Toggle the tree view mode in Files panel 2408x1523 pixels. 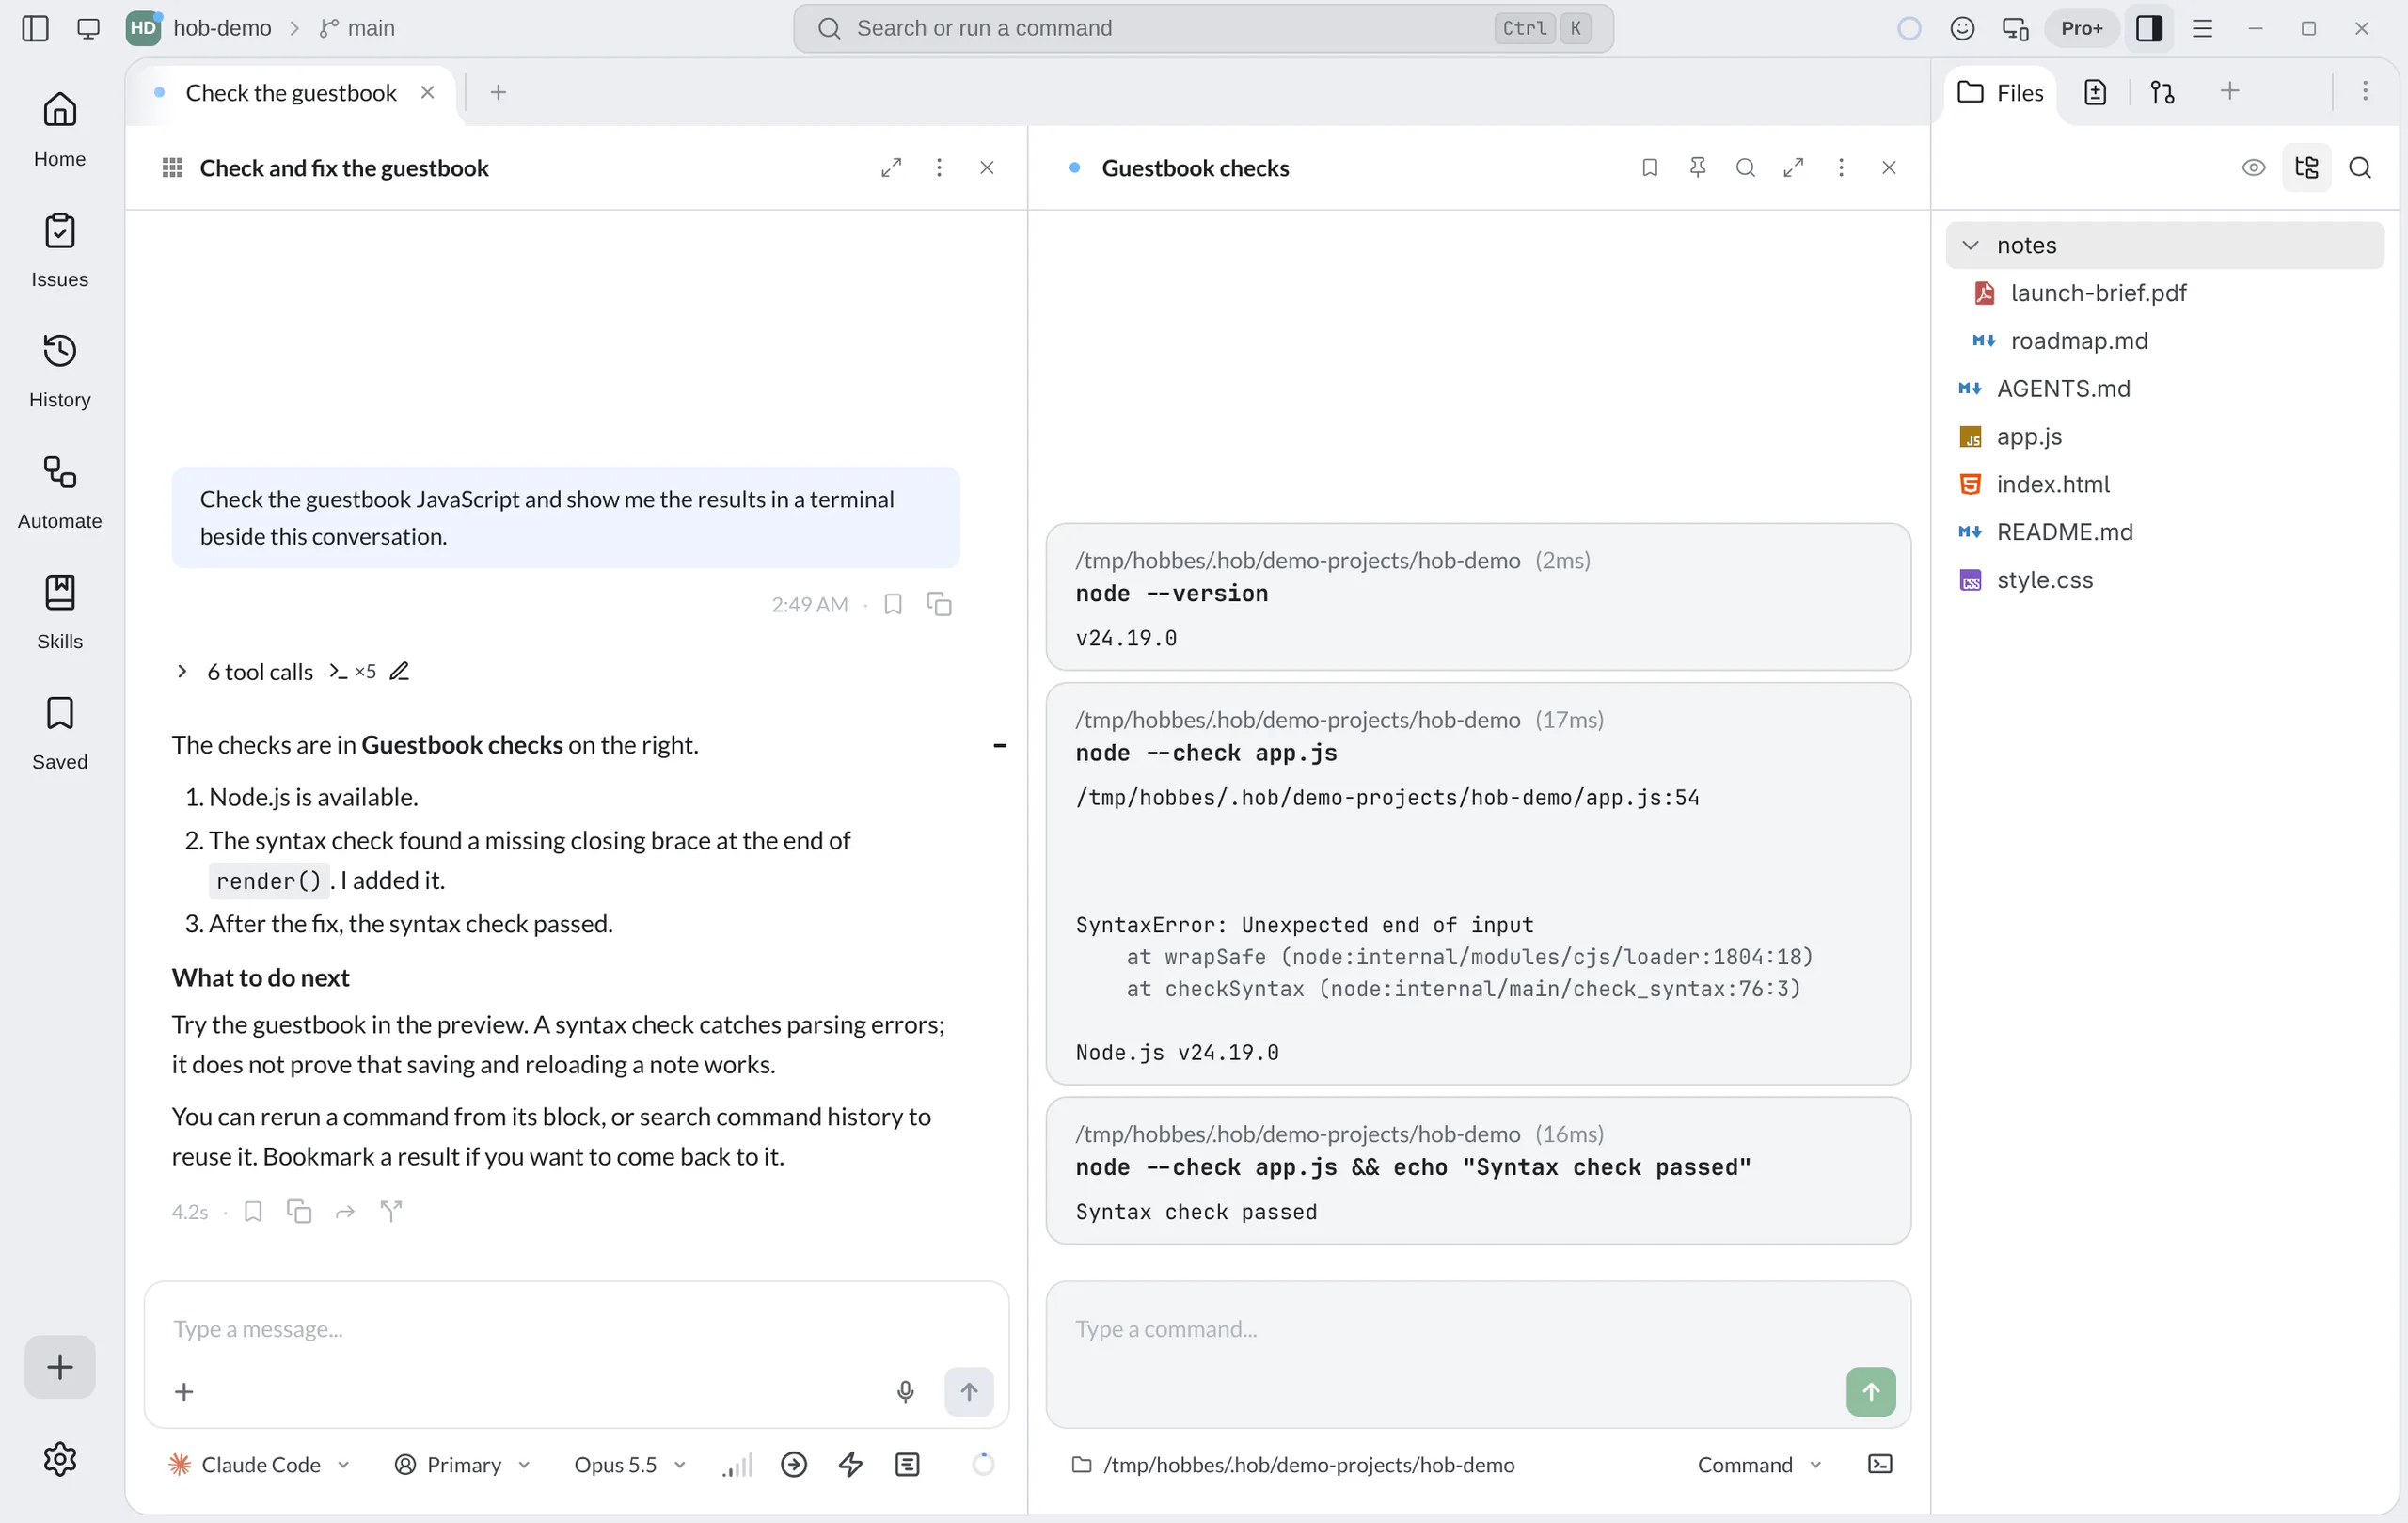tap(2306, 167)
